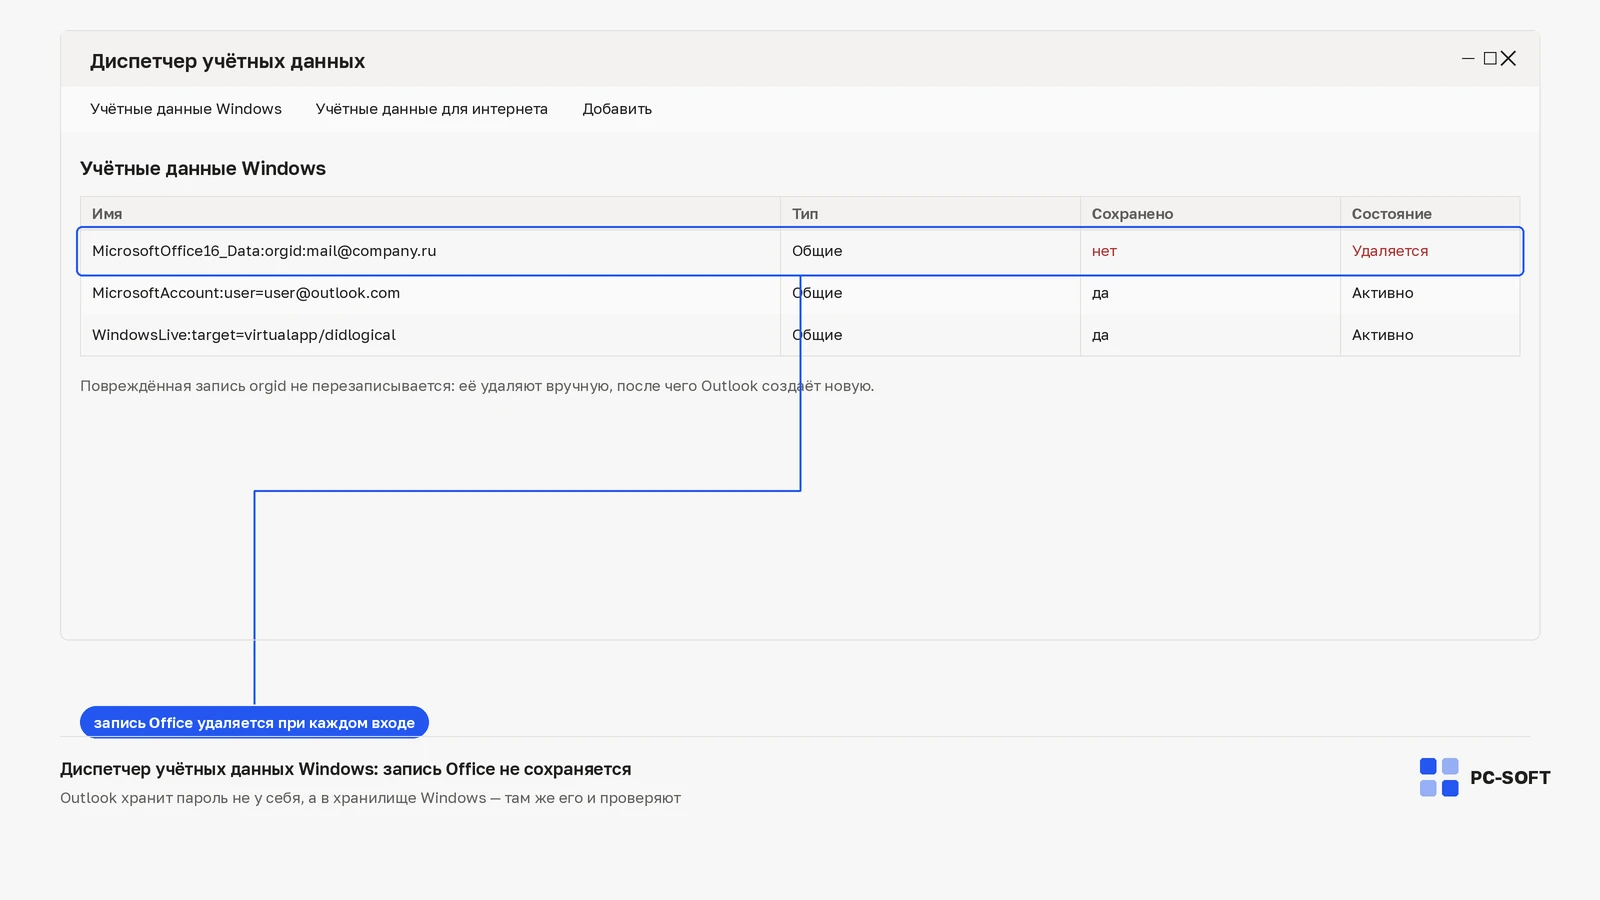The height and width of the screenshot is (900, 1600).
Task: Click the note about повреждённая запись orgid
Action: click(x=477, y=386)
